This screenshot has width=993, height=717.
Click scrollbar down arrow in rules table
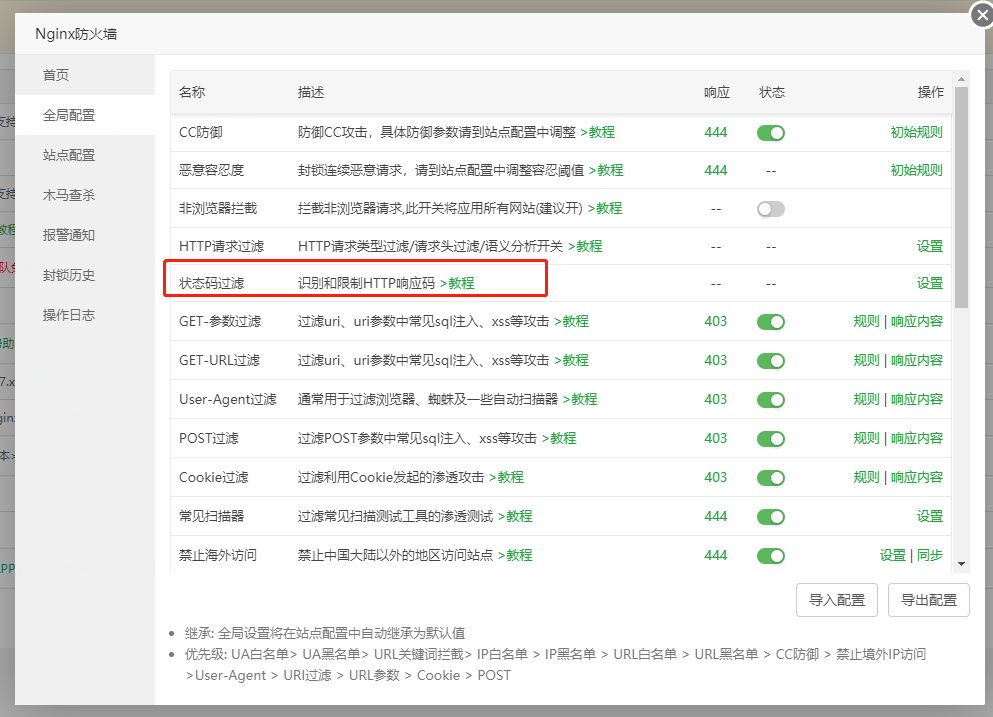[961, 564]
